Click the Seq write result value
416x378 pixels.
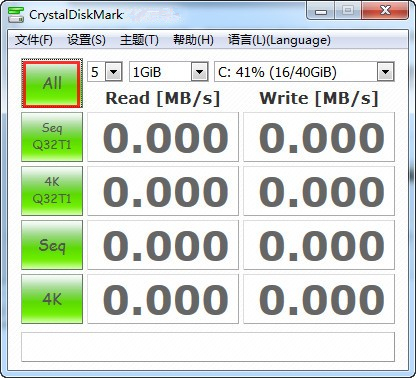[x=319, y=245]
